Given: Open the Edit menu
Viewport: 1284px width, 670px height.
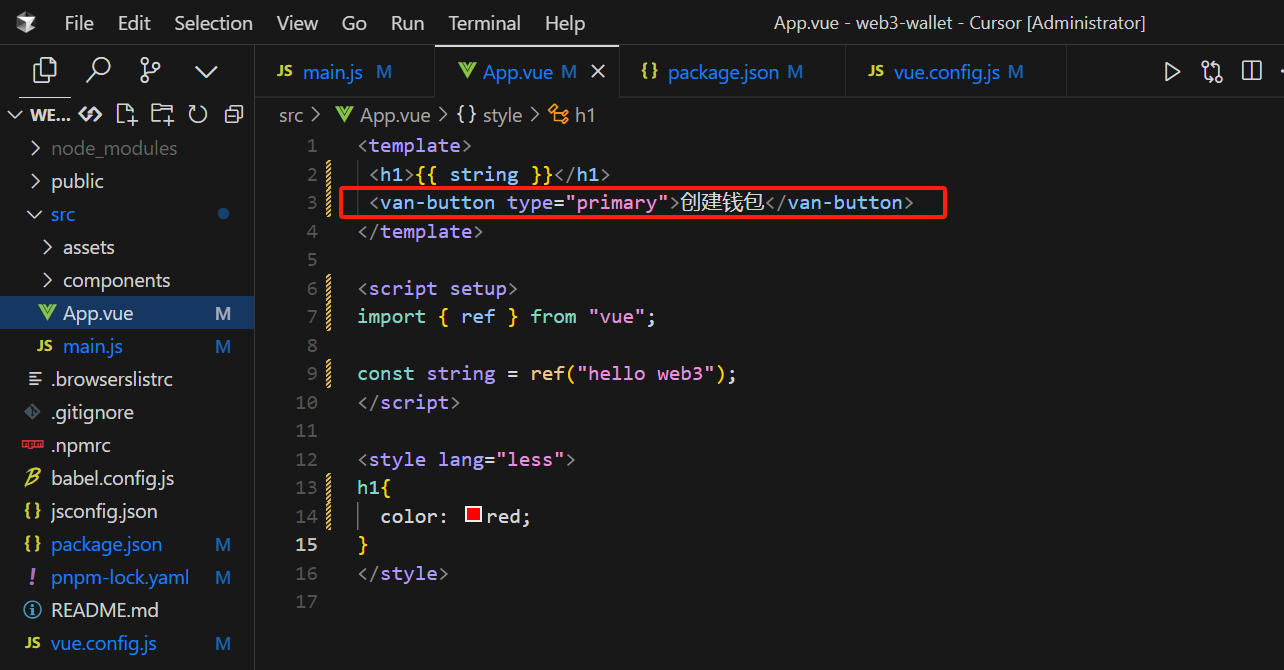Looking at the screenshot, I should [134, 23].
